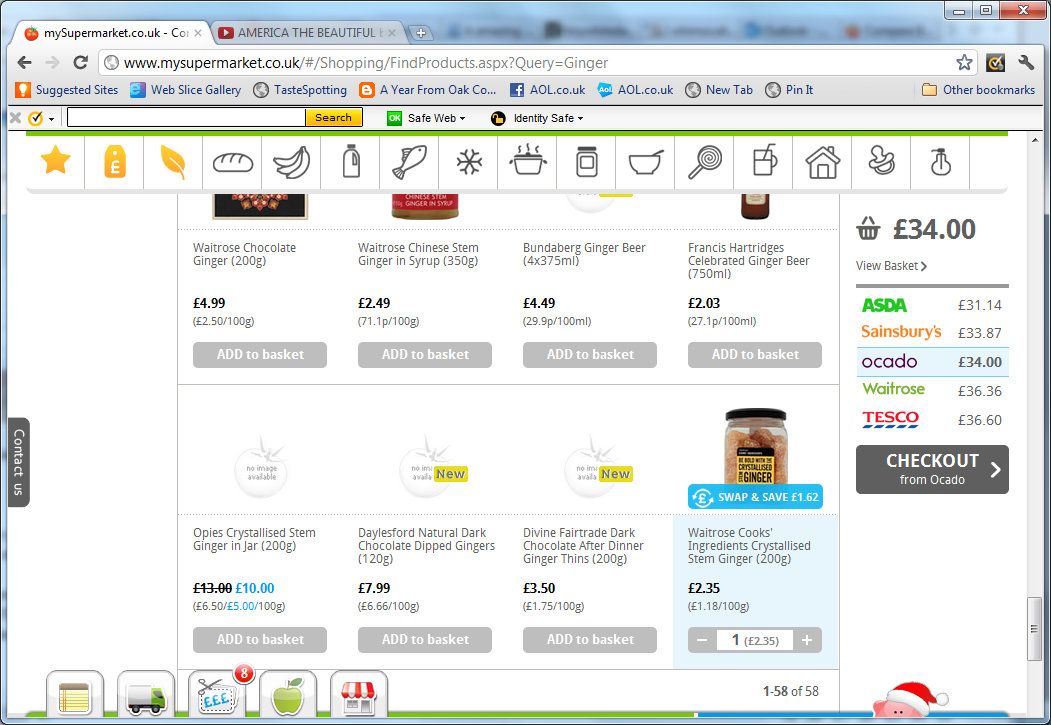Open the Web Slice Gallery bookmark

click(186, 90)
